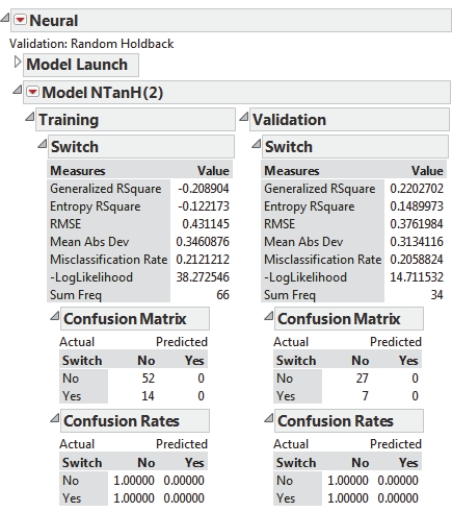
Task: Select Training Mean Abs Dev value 0.3460876
Action: click(x=203, y=242)
